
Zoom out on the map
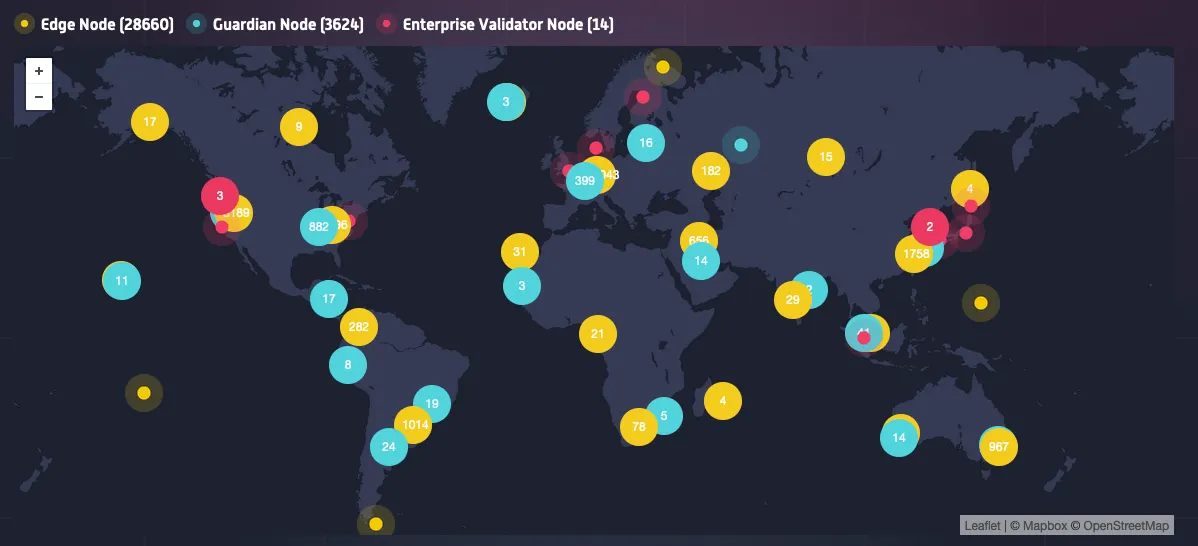point(39,97)
